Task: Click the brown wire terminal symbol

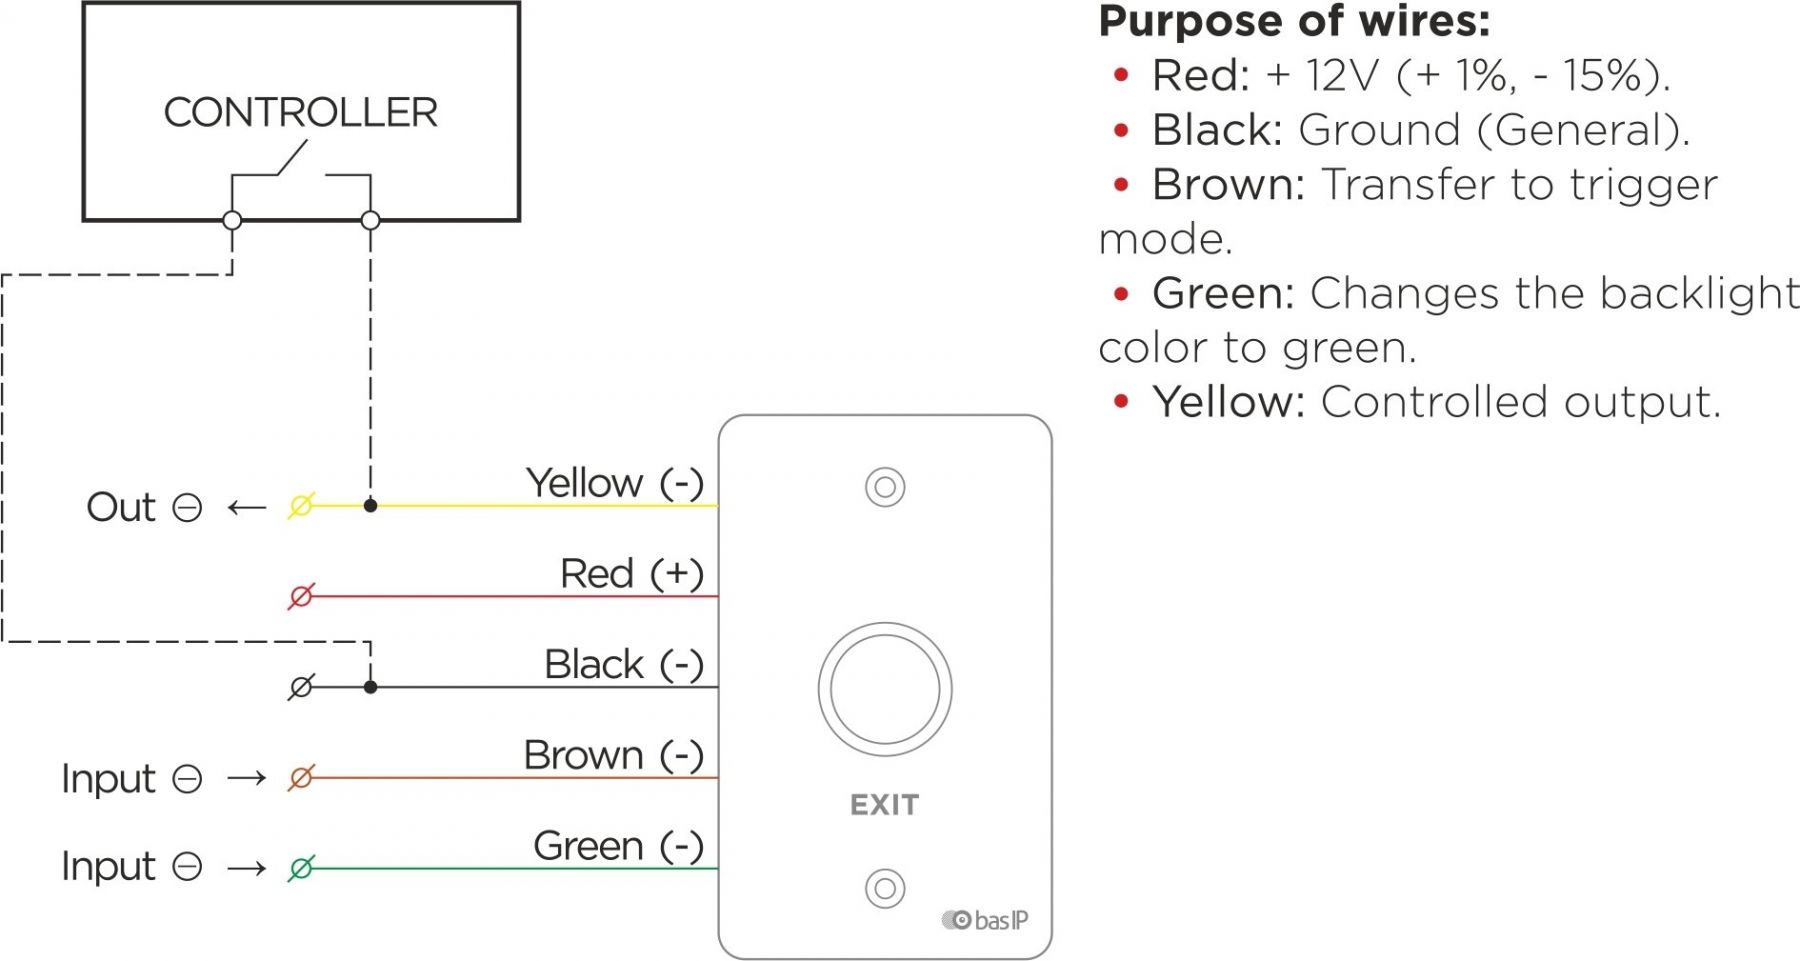Action: click(x=301, y=777)
